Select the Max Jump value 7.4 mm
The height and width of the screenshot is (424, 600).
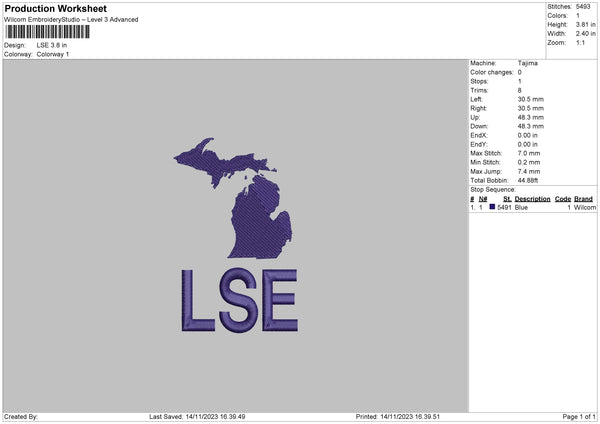click(529, 171)
